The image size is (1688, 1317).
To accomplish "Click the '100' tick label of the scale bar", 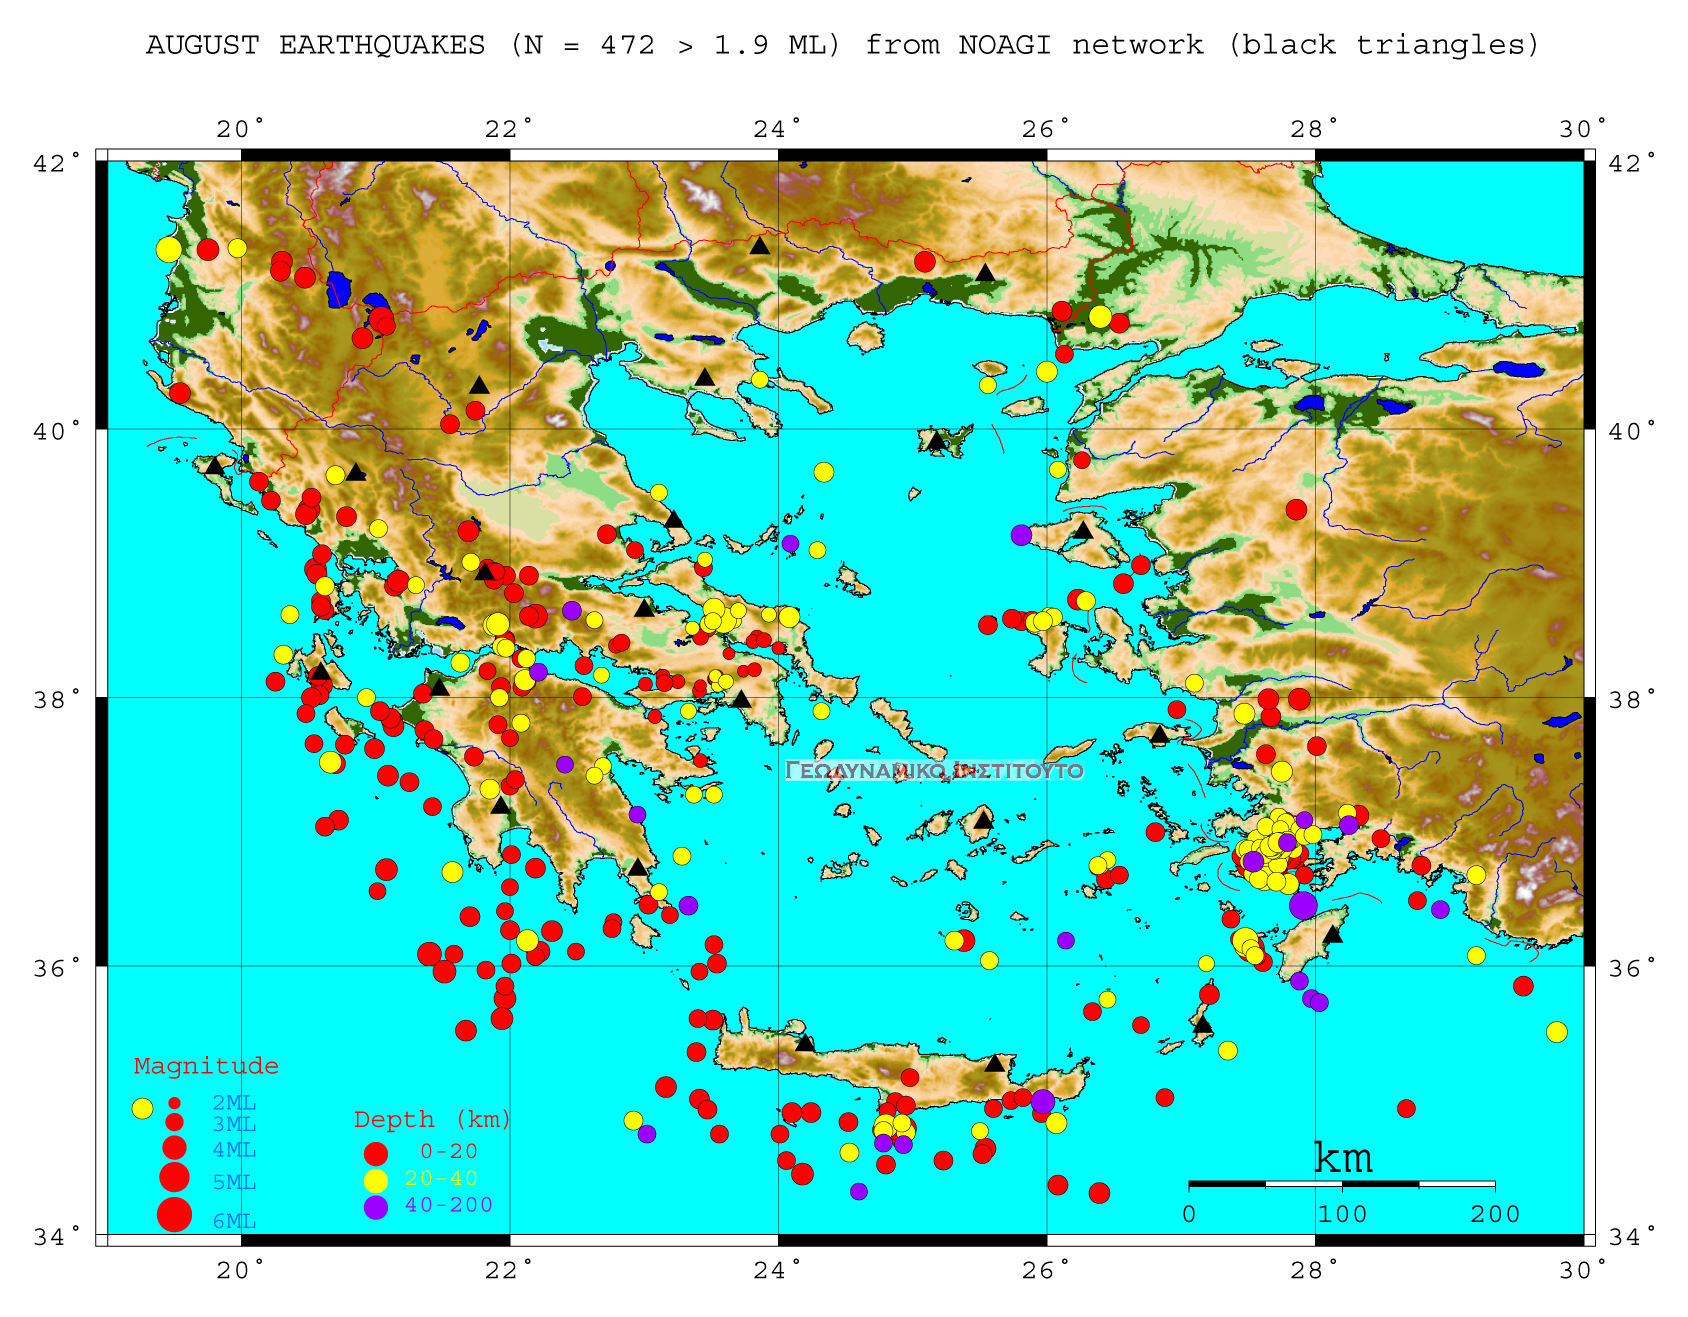I will [x=1342, y=1214].
